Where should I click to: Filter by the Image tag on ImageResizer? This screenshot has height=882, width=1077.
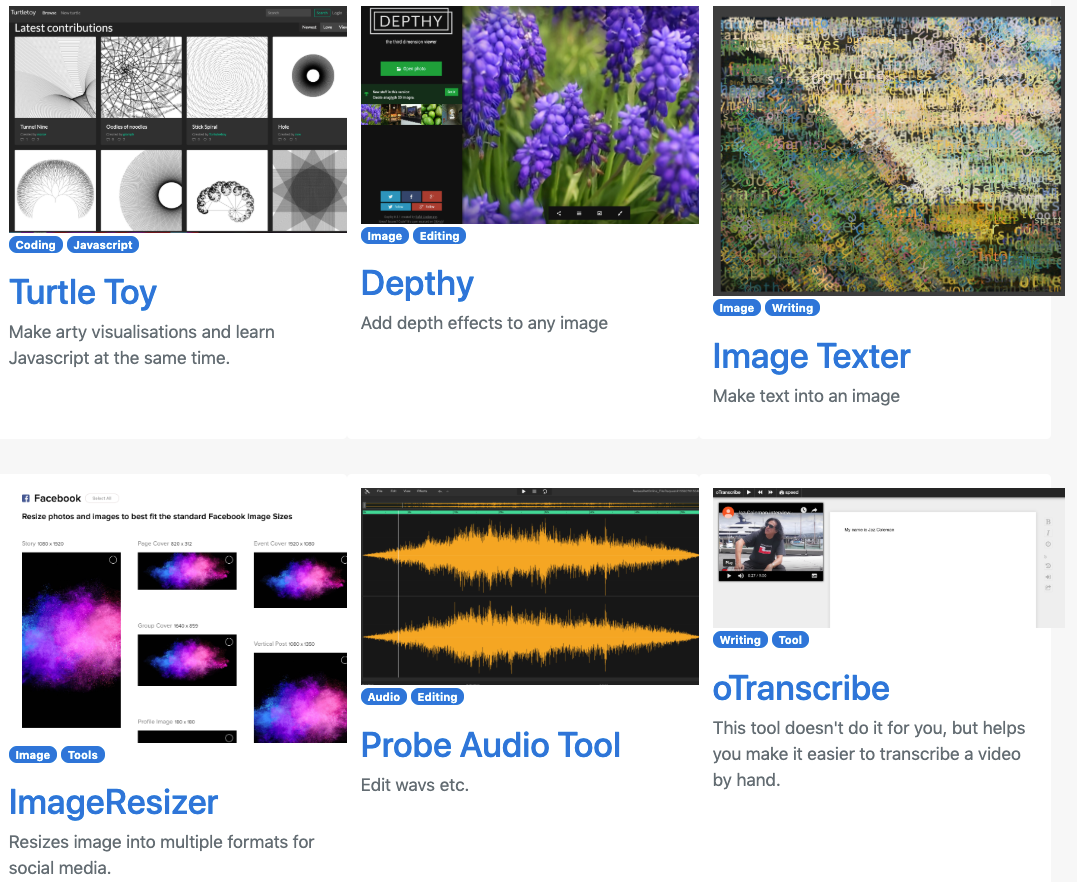(x=33, y=755)
